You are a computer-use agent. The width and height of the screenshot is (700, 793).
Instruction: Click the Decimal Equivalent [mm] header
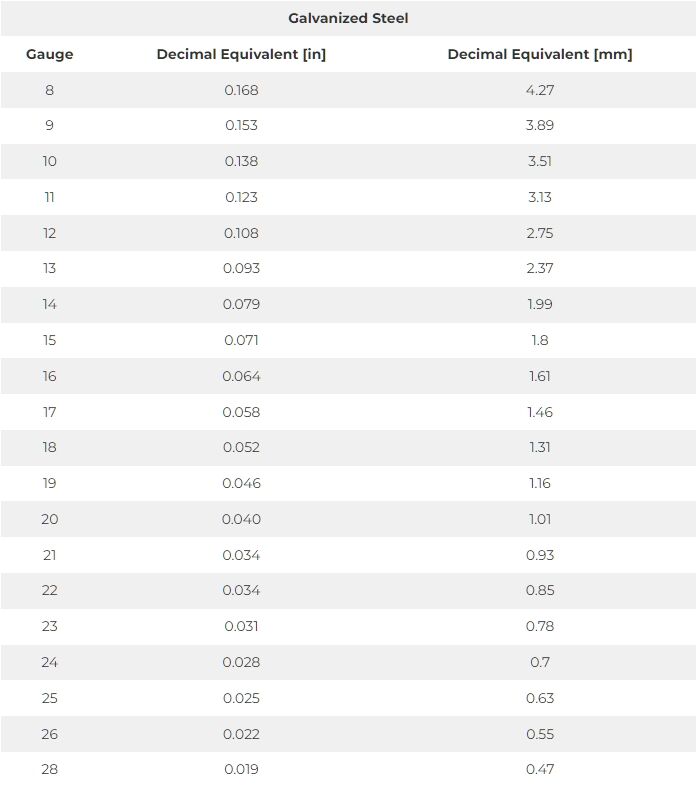pyautogui.click(x=540, y=54)
